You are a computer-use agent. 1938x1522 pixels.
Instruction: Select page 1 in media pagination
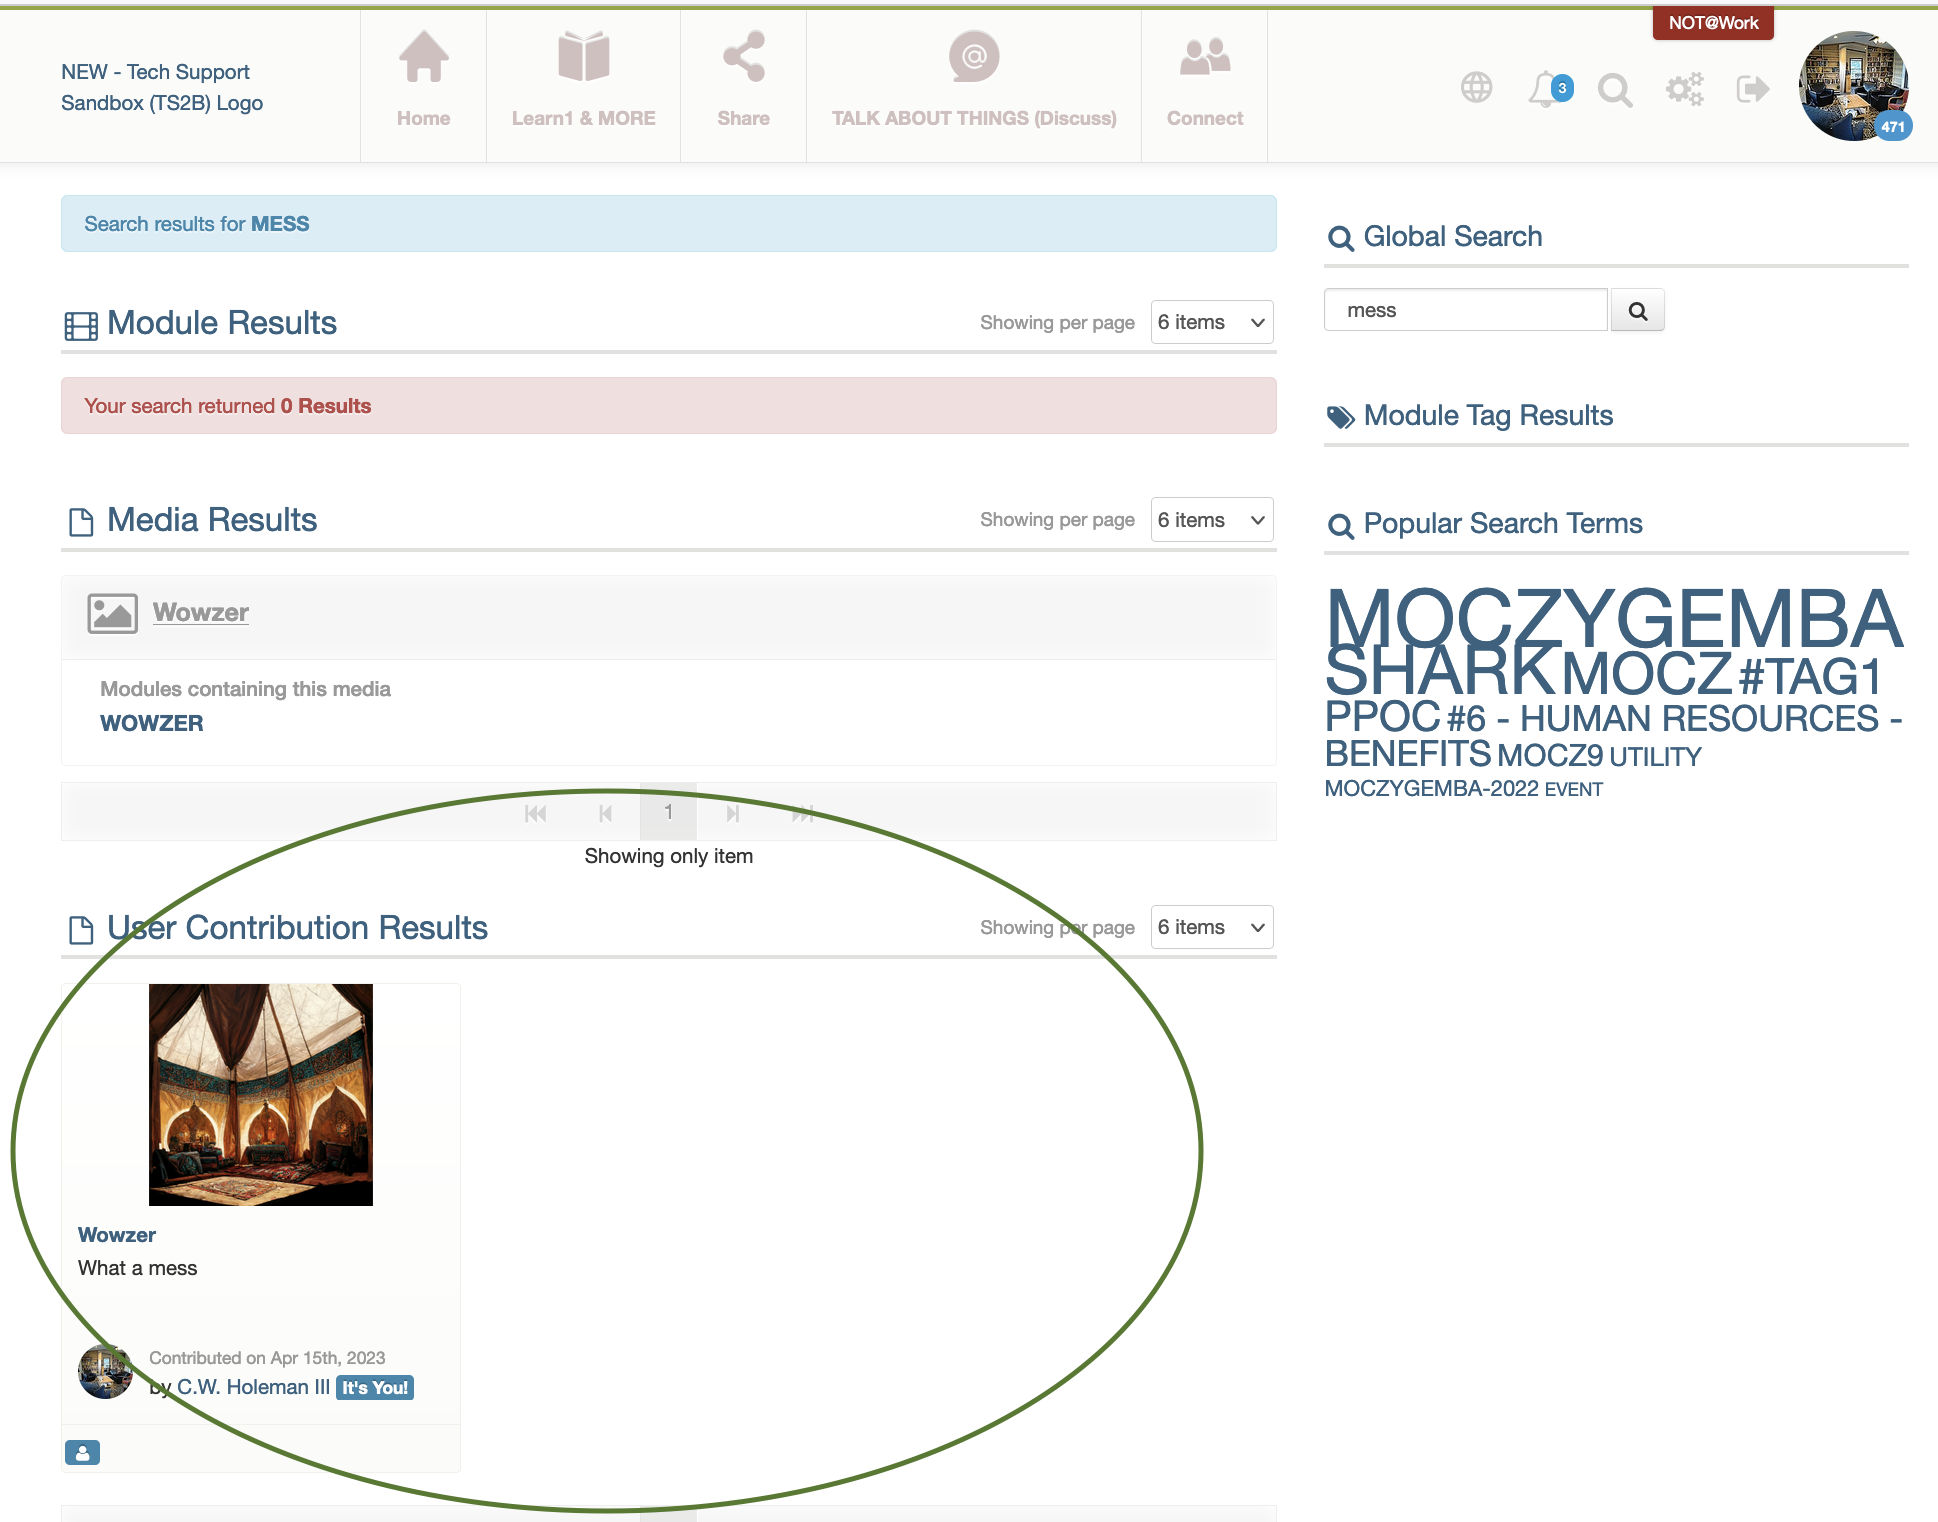(x=668, y=812)
